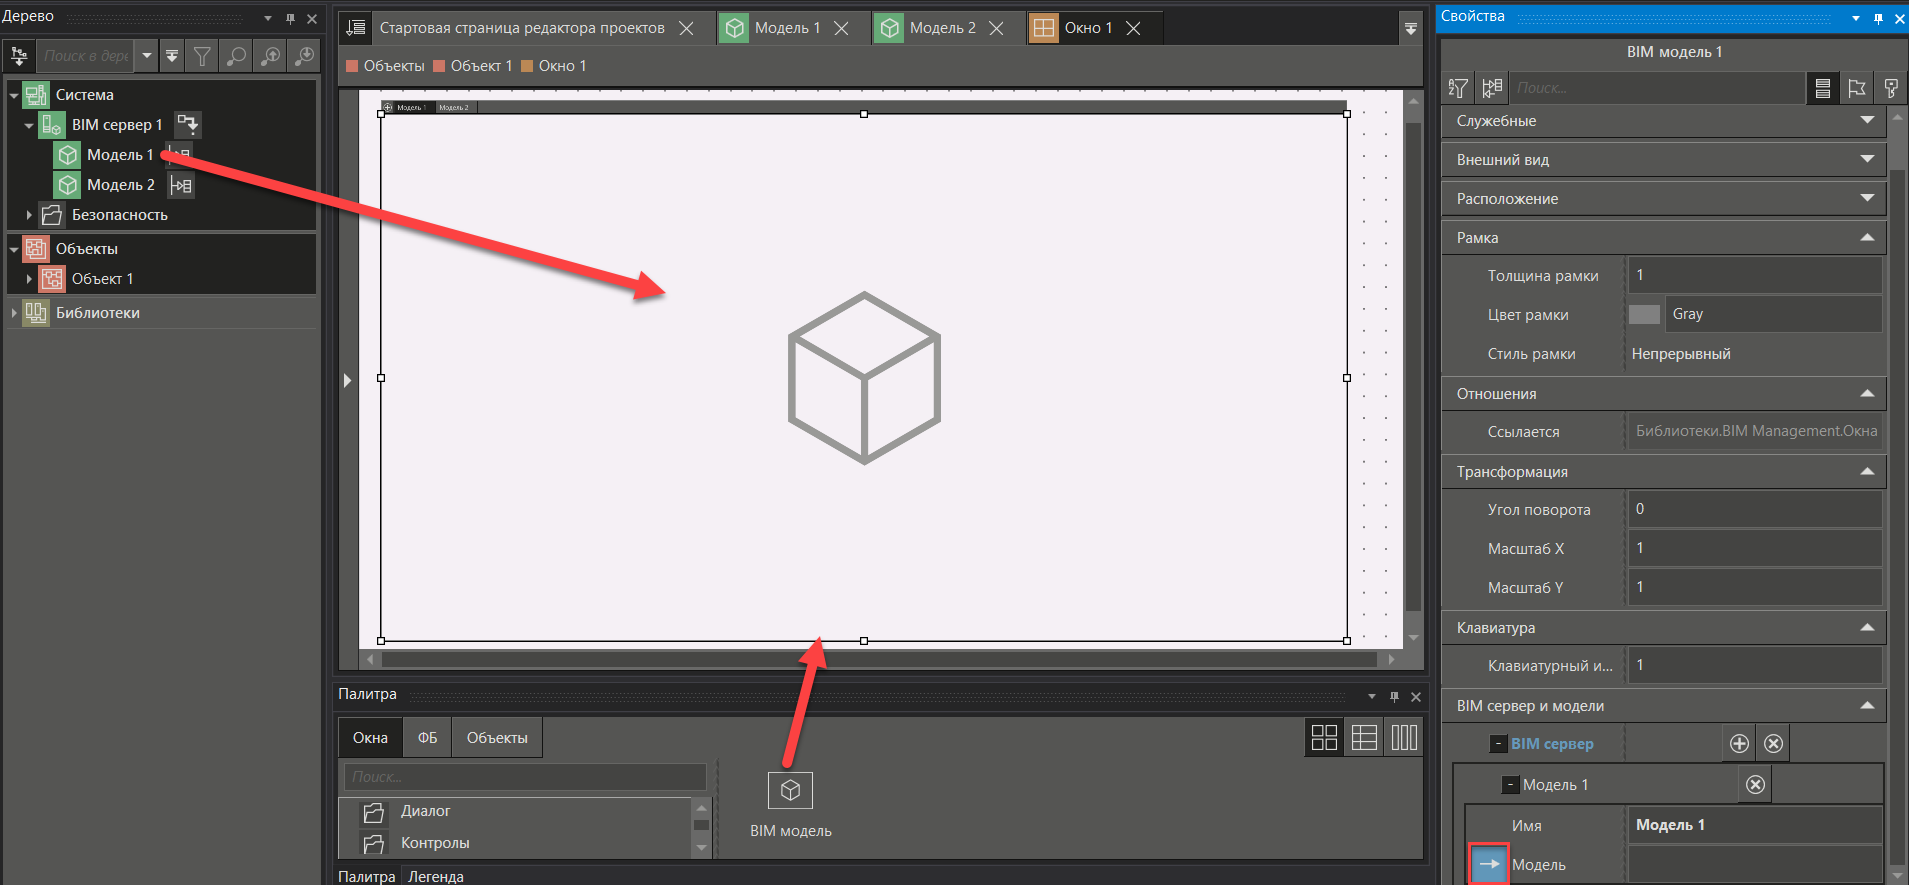This screenshot has width=1909, height=885.
Task: Click the alphabetical sort filter icon in properties
Action: click(1458, 89)
